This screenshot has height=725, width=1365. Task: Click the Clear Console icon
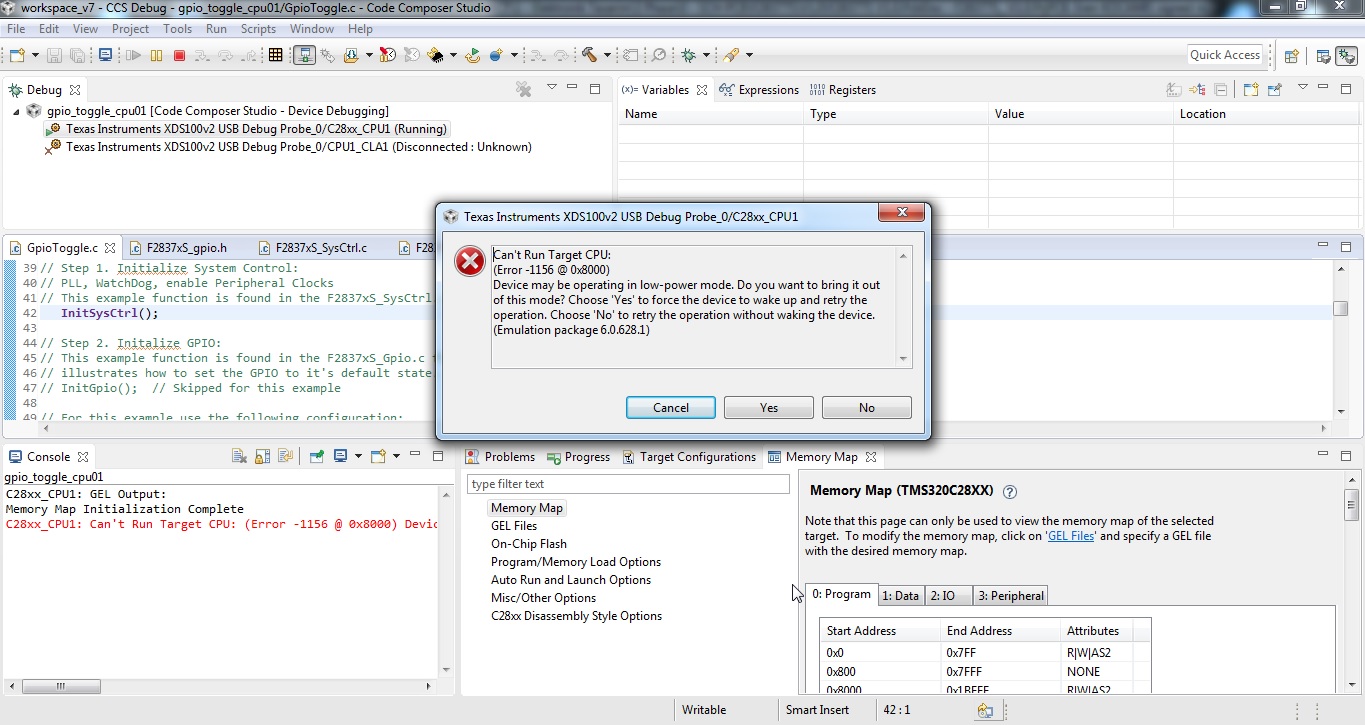[x=239, y=456]
